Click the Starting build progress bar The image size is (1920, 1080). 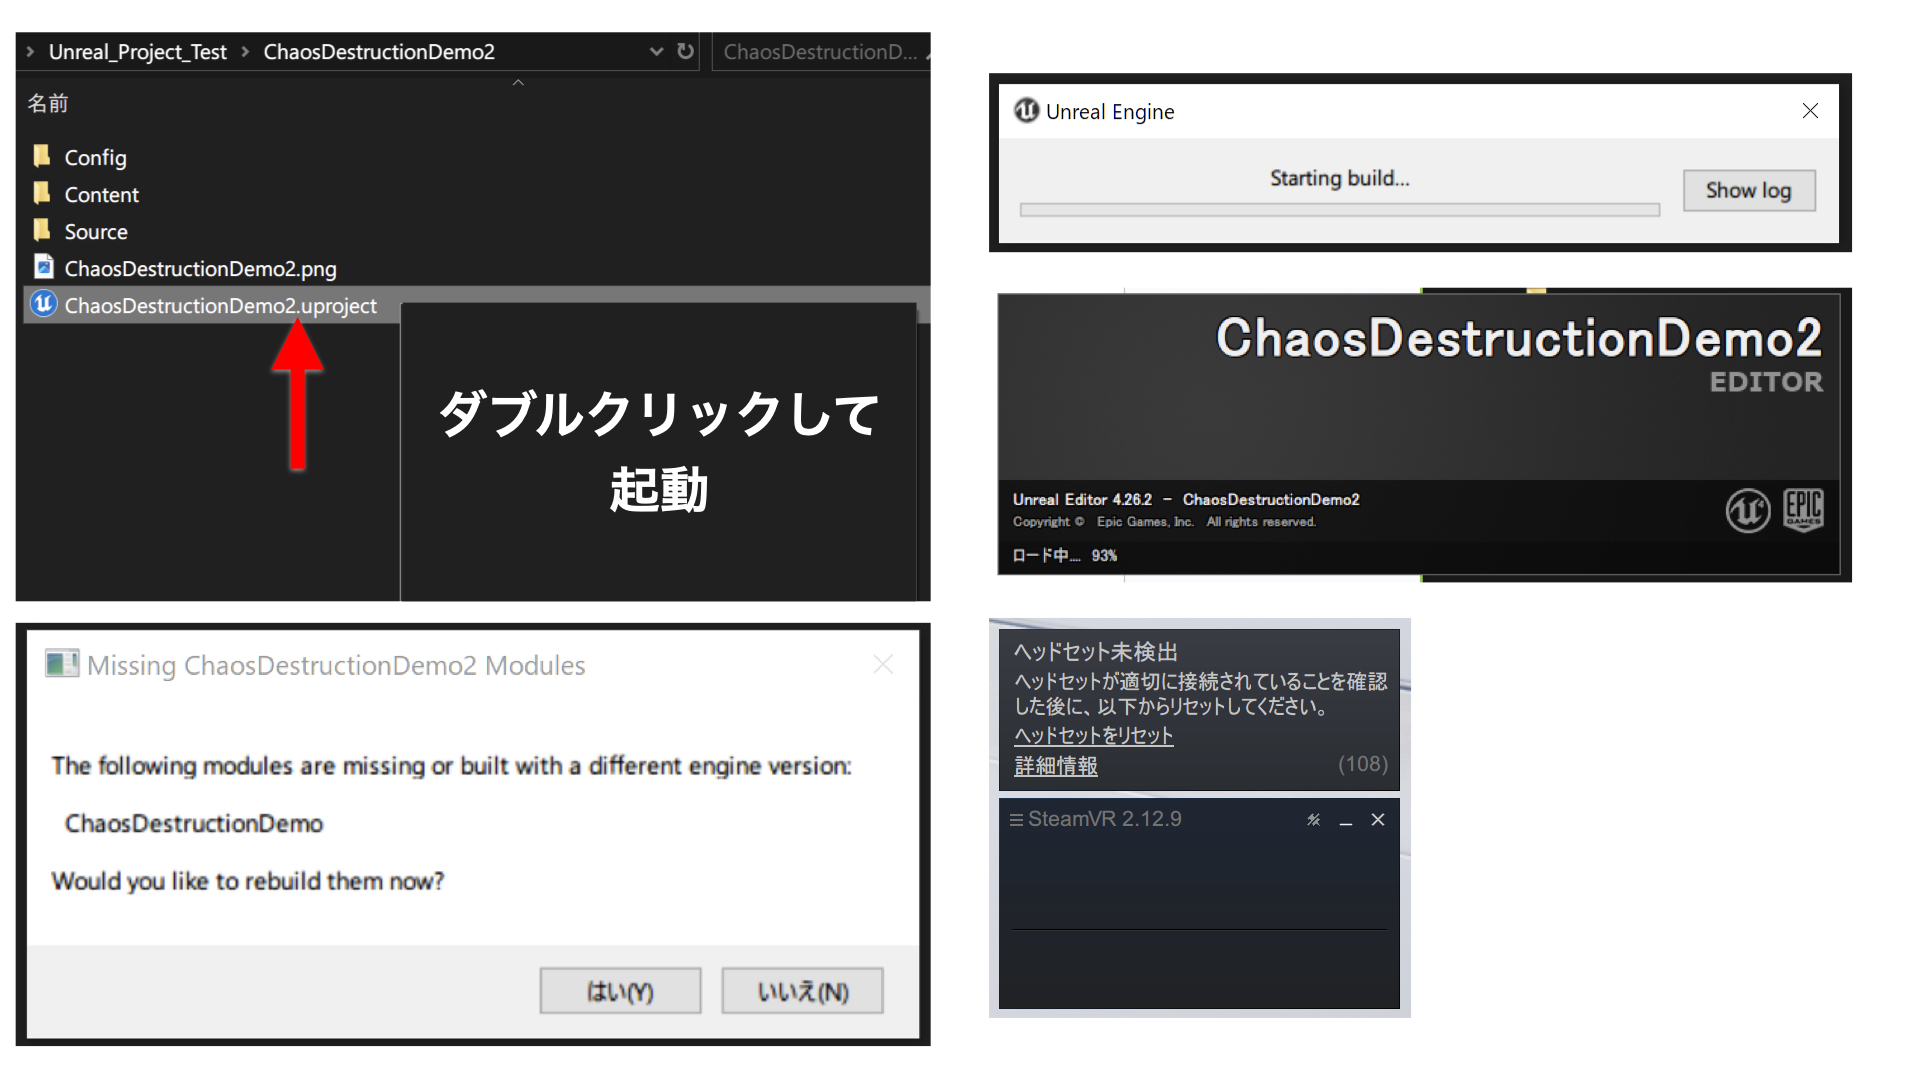[x=1339, y=210]
